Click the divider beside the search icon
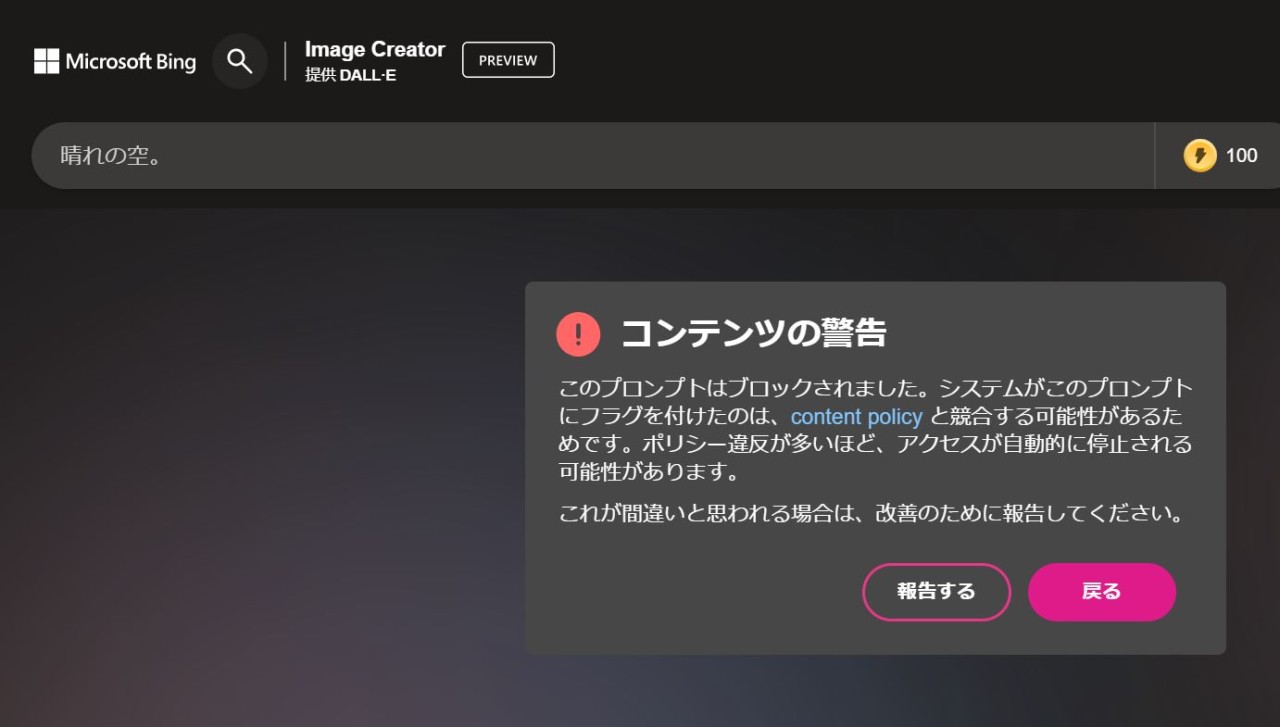Viewport: 1280px width, 727px height. pyautogui.click(x=285, y=61)
